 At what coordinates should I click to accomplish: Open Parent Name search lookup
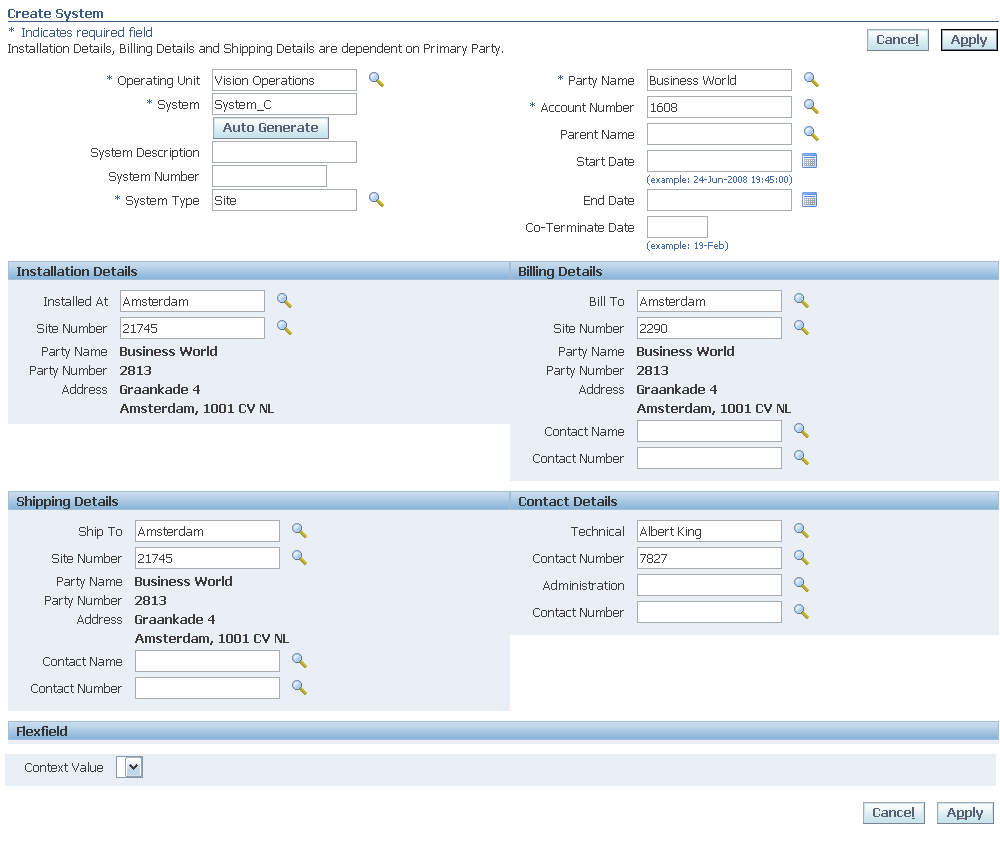point(811,133)
